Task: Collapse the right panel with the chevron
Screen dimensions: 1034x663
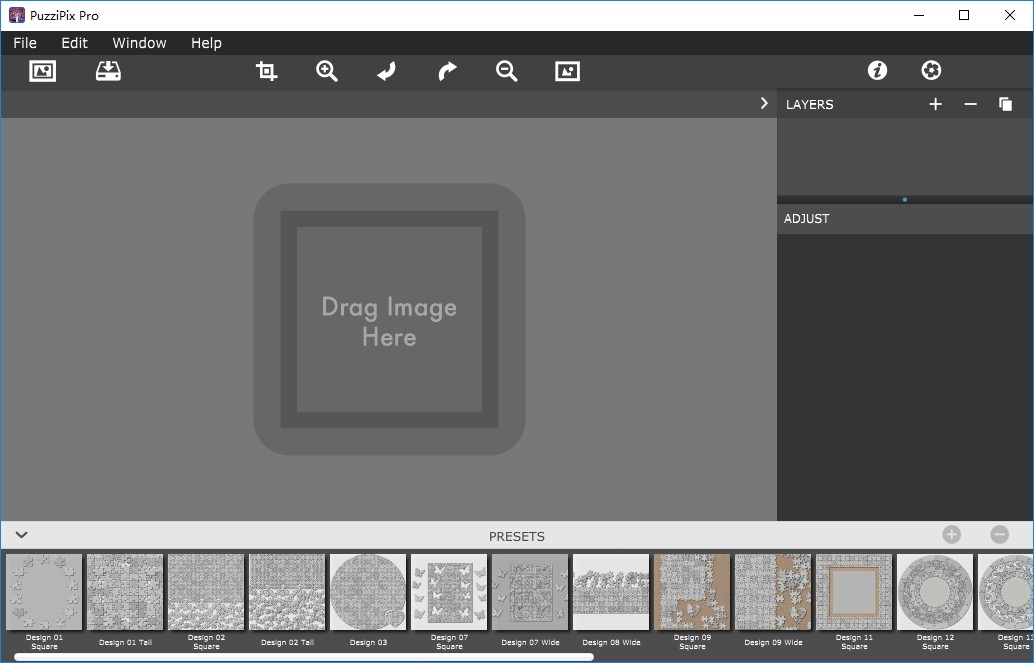Action: point(764,104)
